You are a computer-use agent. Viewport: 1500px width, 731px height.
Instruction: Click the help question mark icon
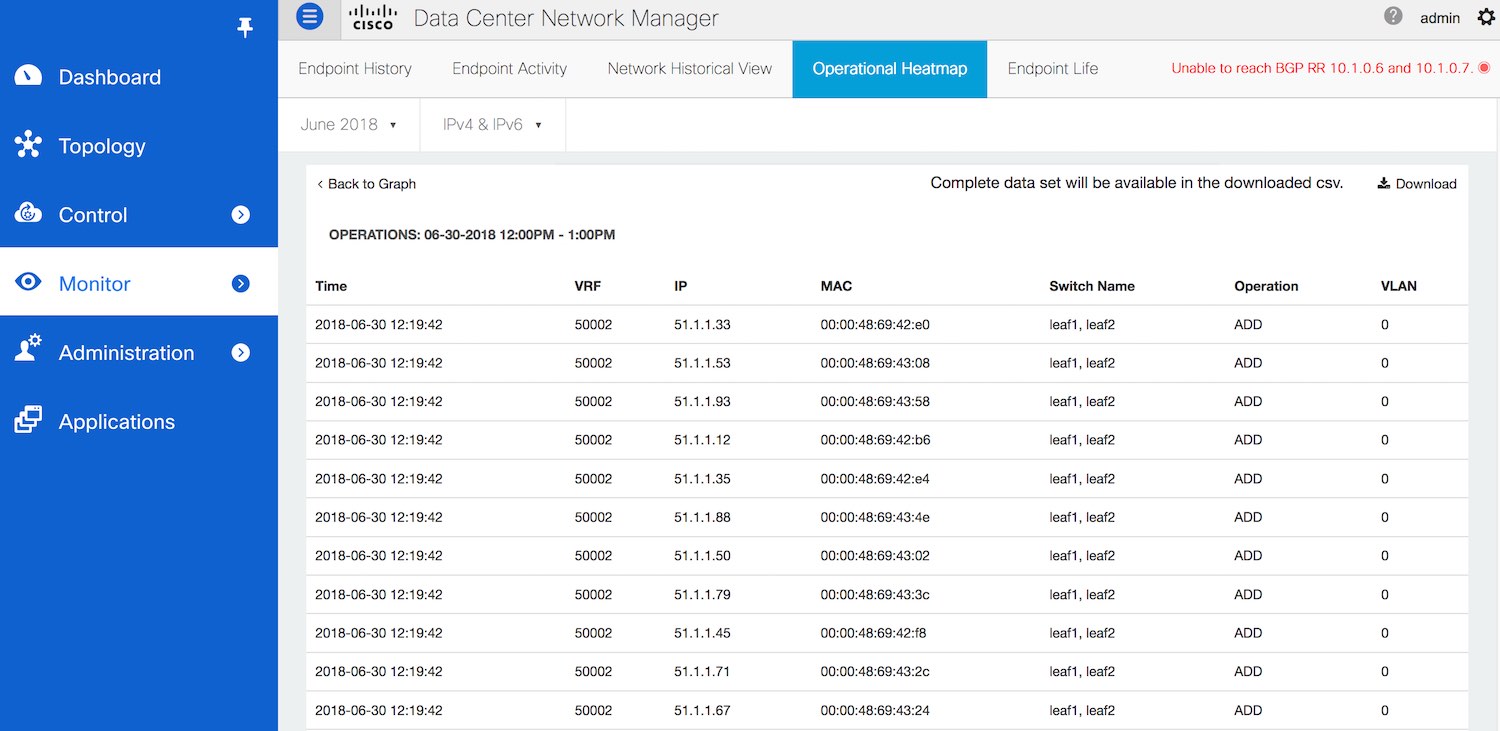point(1393,16)
